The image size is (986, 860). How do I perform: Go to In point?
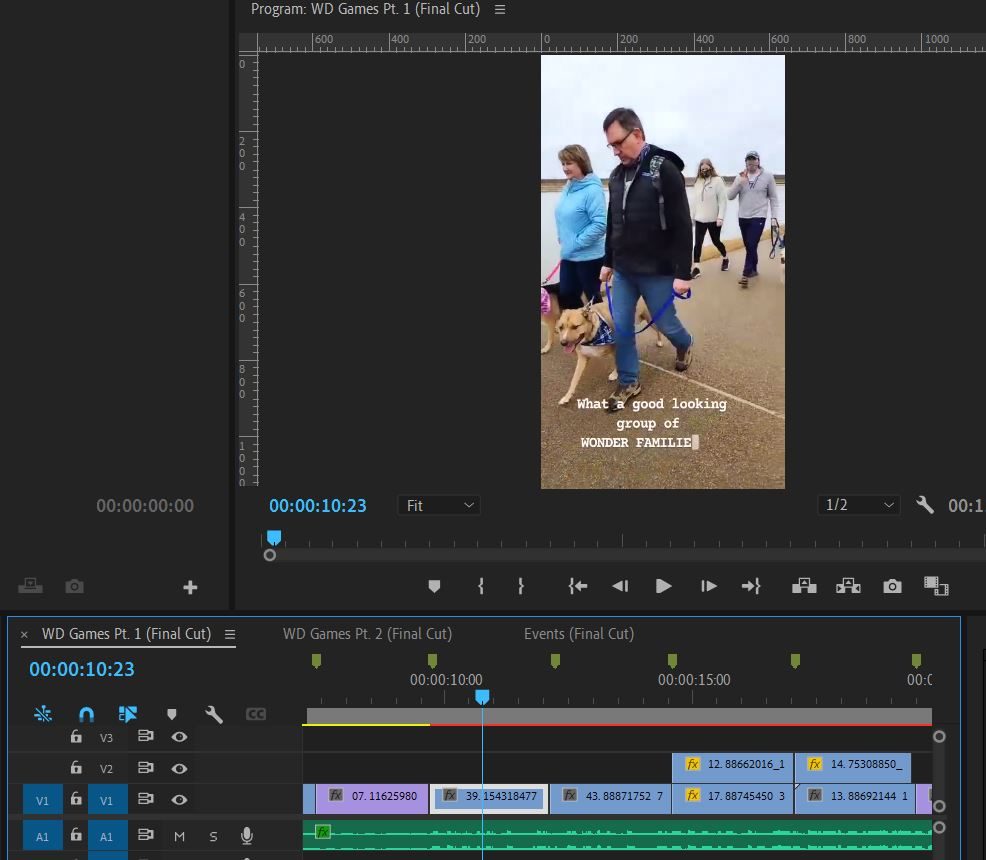577,587
